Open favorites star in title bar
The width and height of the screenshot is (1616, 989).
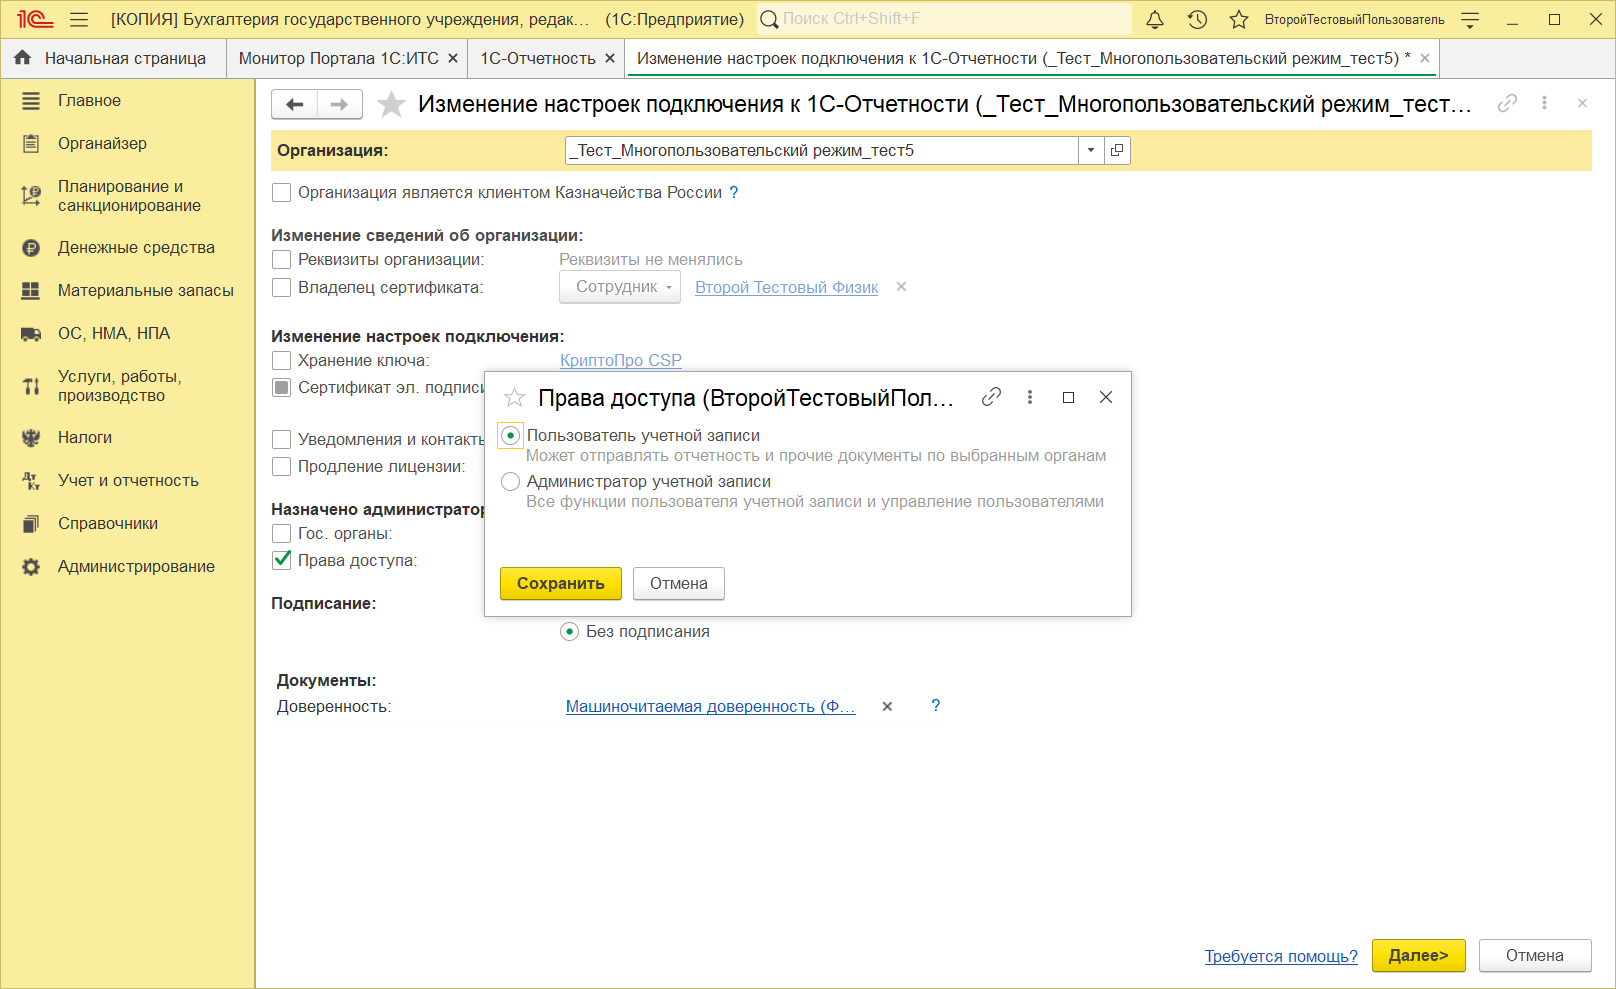pyautogui.click(x=1239, y=19)
